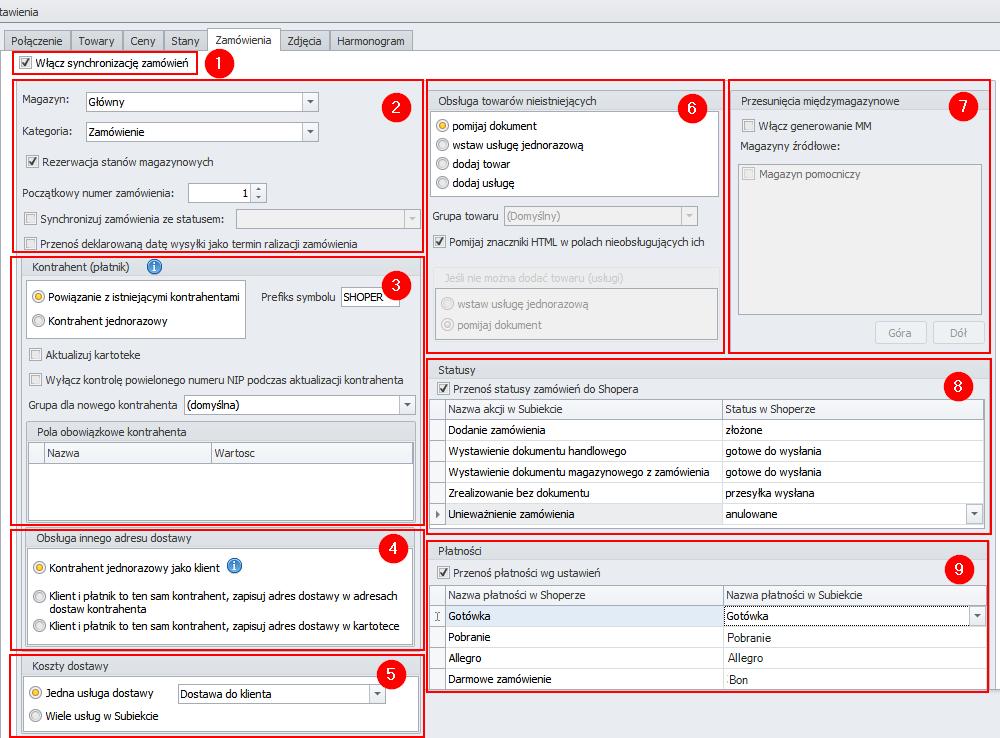Open the order status sync dropdown
The height and width of the screenshot is (738, 1000).
pos(412,219)
